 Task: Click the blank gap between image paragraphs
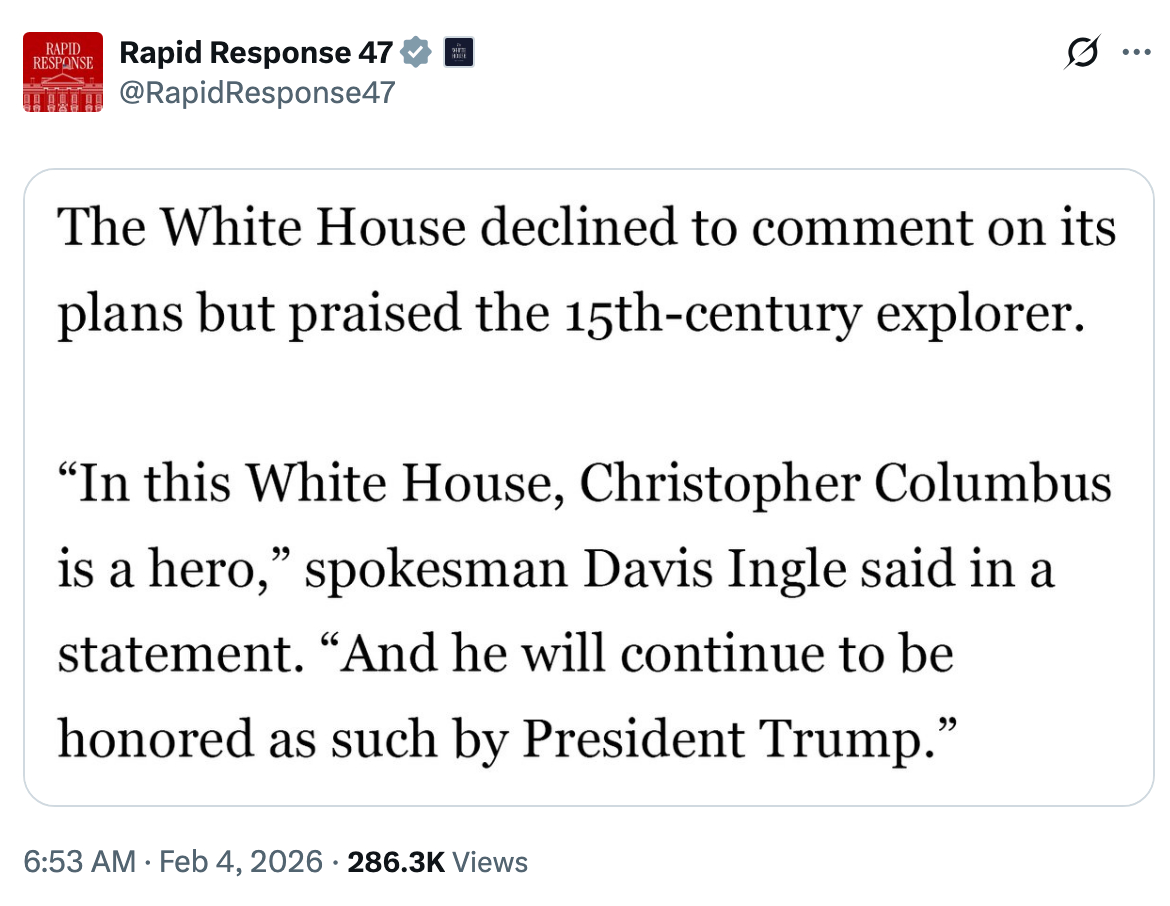[x=587, y=400]
